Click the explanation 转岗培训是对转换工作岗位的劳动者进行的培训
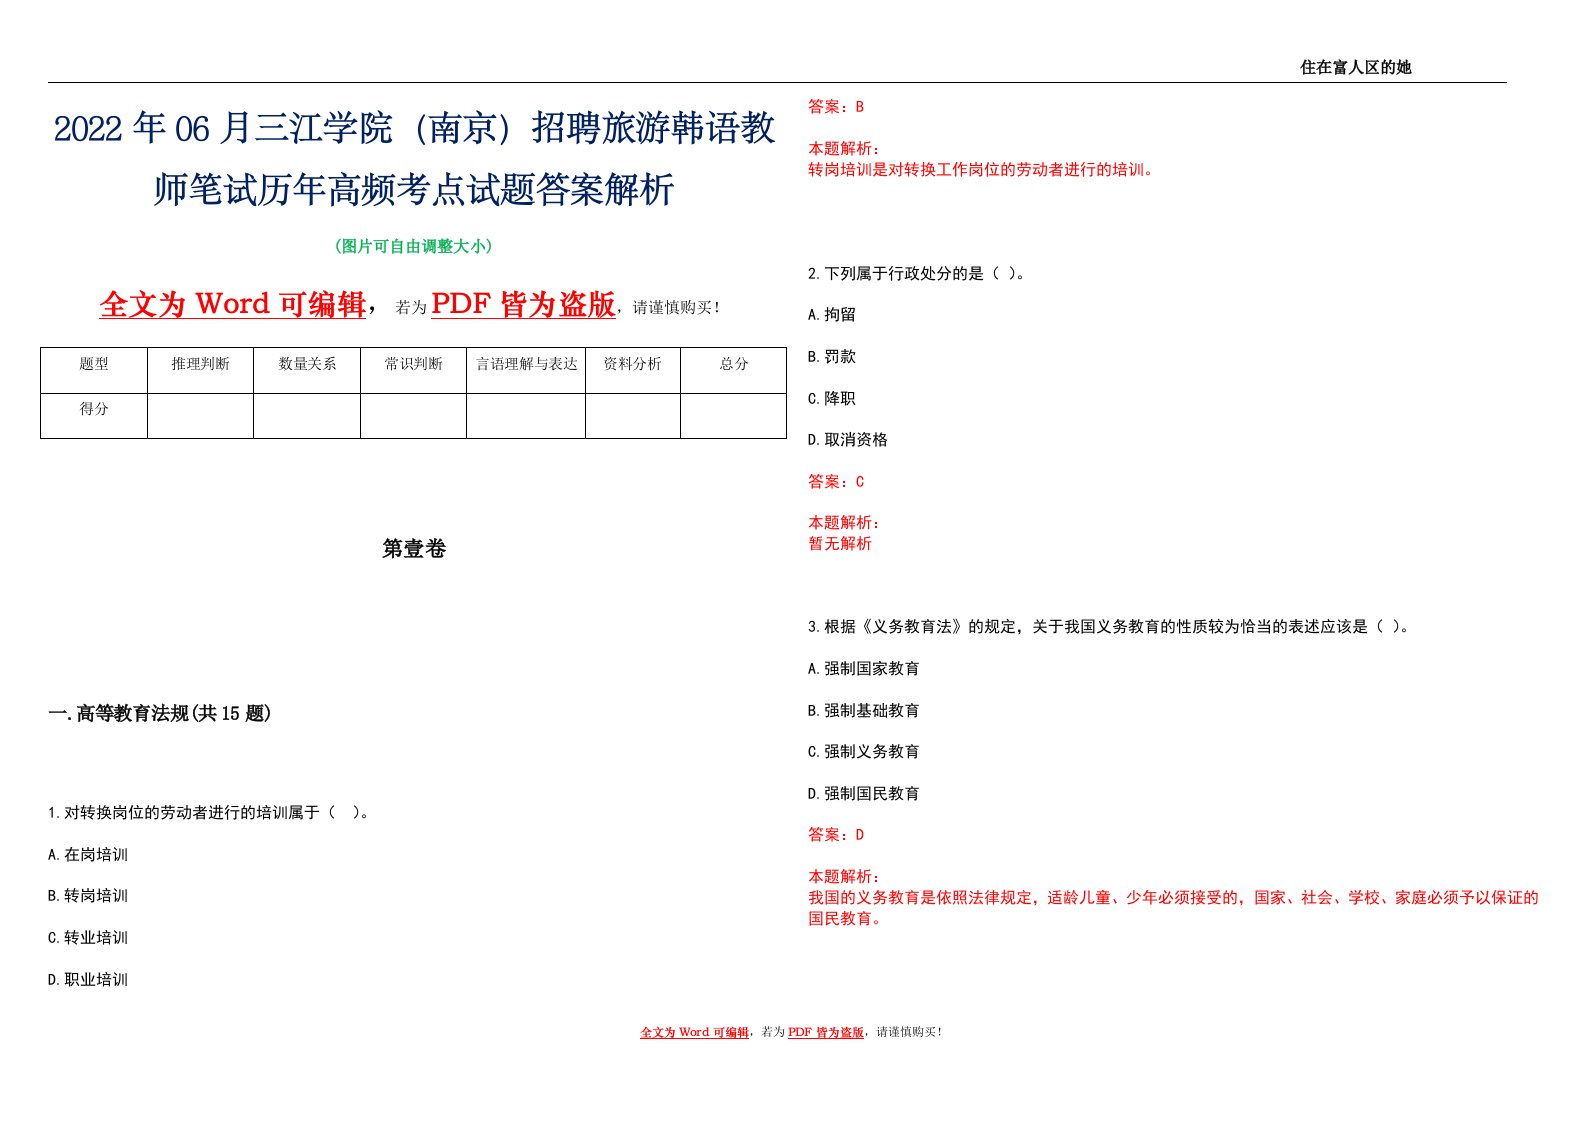 click(x=983, y=170)
